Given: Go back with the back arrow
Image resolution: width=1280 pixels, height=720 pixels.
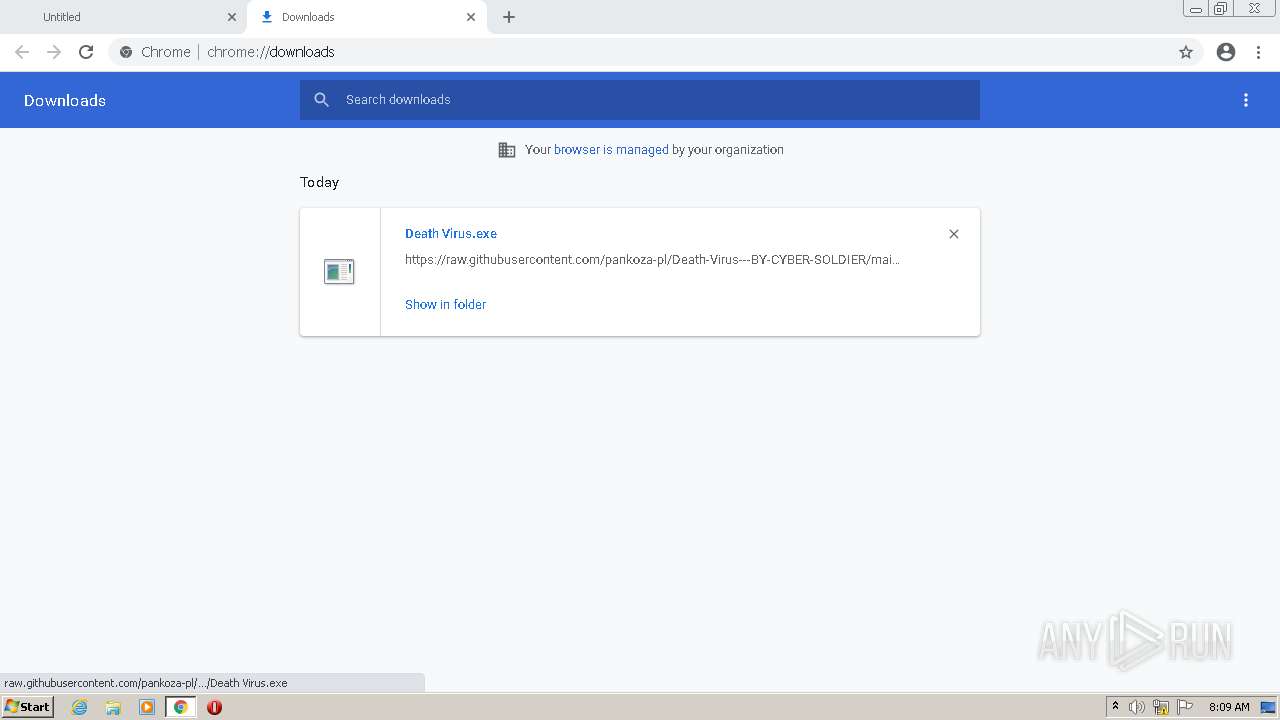Looking at the screenshot, I should (22, 52).
